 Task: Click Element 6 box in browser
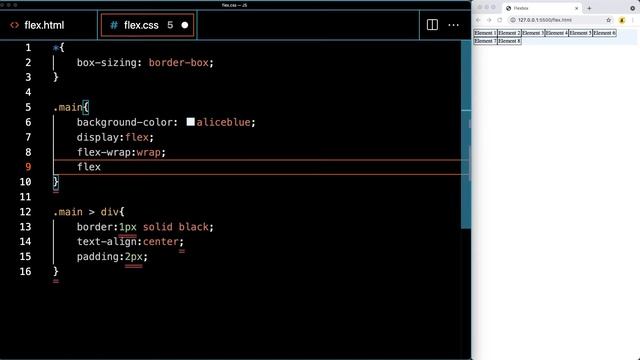click(x=604, y=33)
